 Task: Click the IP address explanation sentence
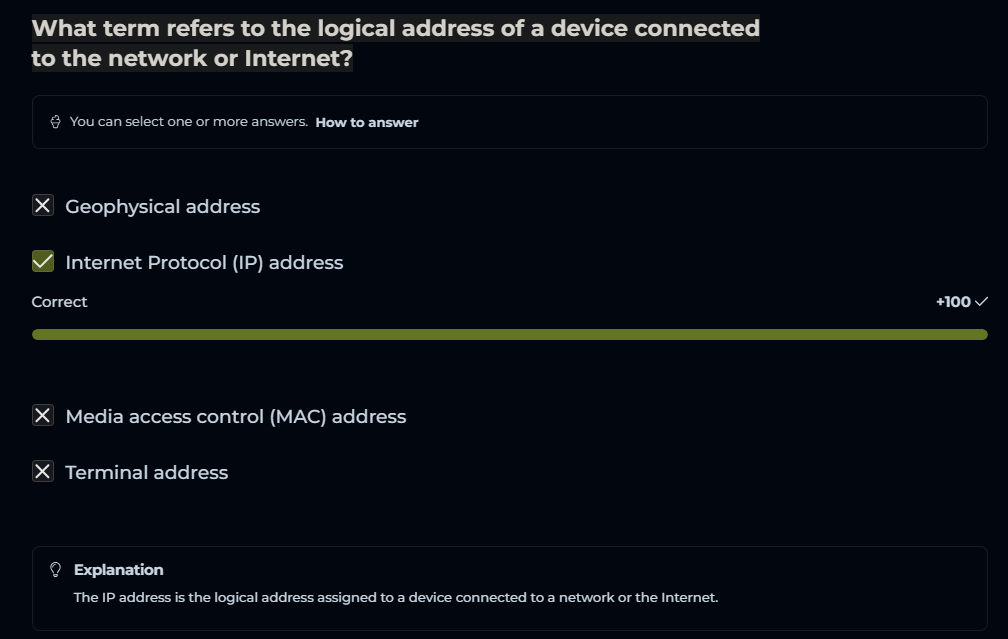click(x=396, y=598)
